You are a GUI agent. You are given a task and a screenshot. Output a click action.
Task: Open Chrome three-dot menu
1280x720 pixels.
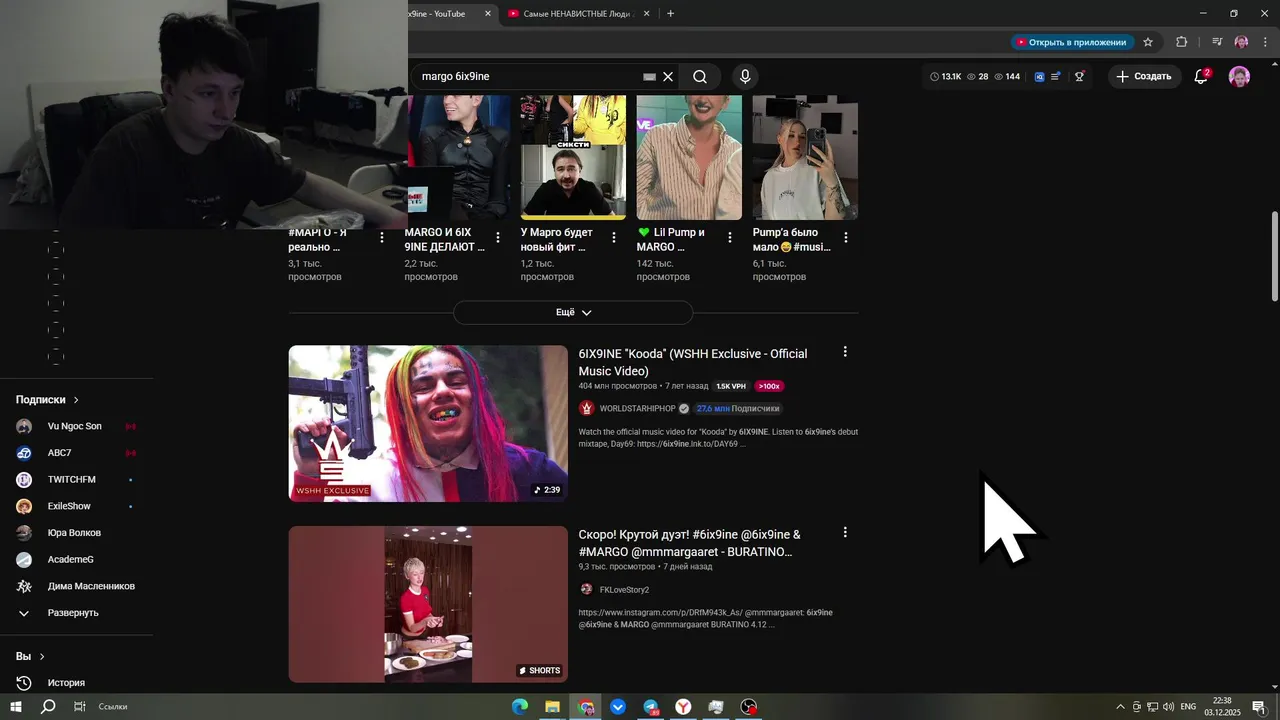(1266, 42)
